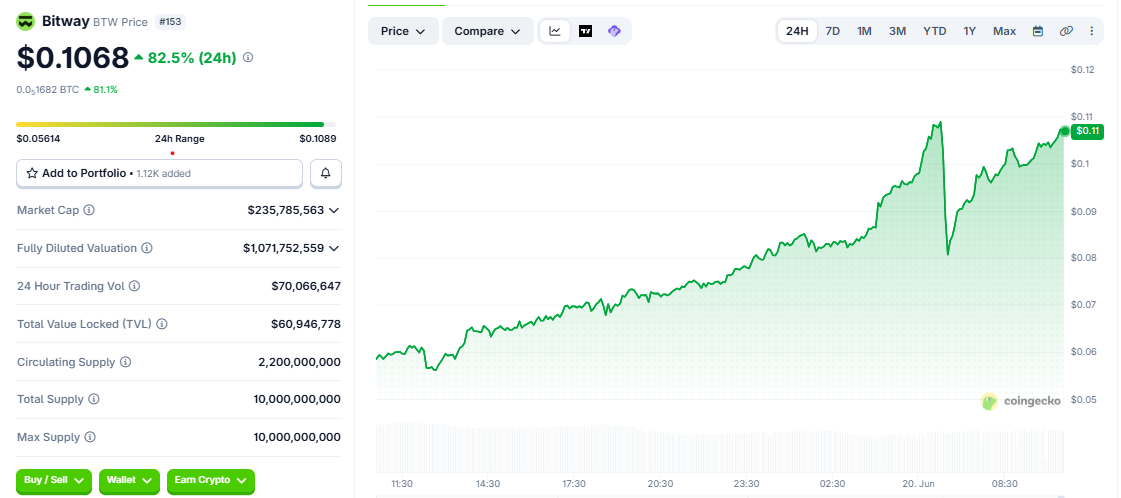Click the volume bars below the chart

[719, 447]
